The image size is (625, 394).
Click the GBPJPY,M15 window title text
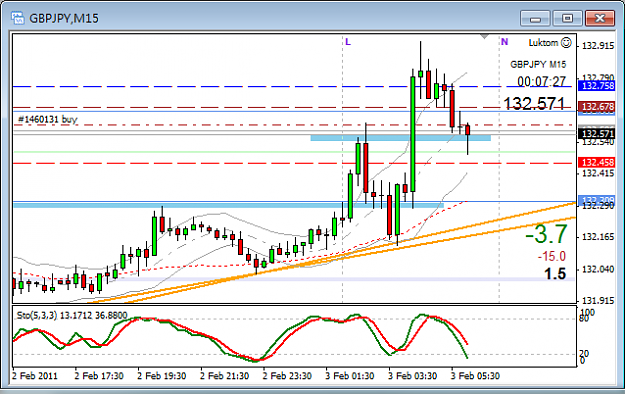pos(64,18)
